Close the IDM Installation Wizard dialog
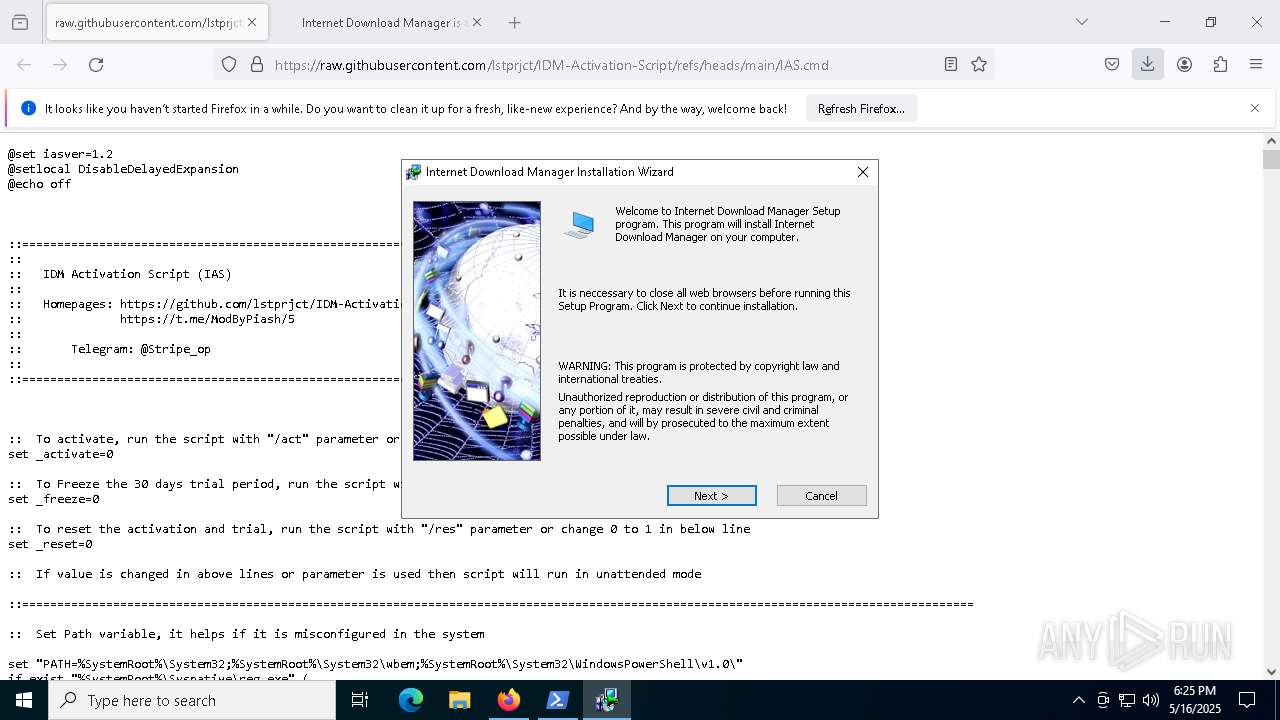Screen dimensions: 1280x720 click(x=862, y=172)
